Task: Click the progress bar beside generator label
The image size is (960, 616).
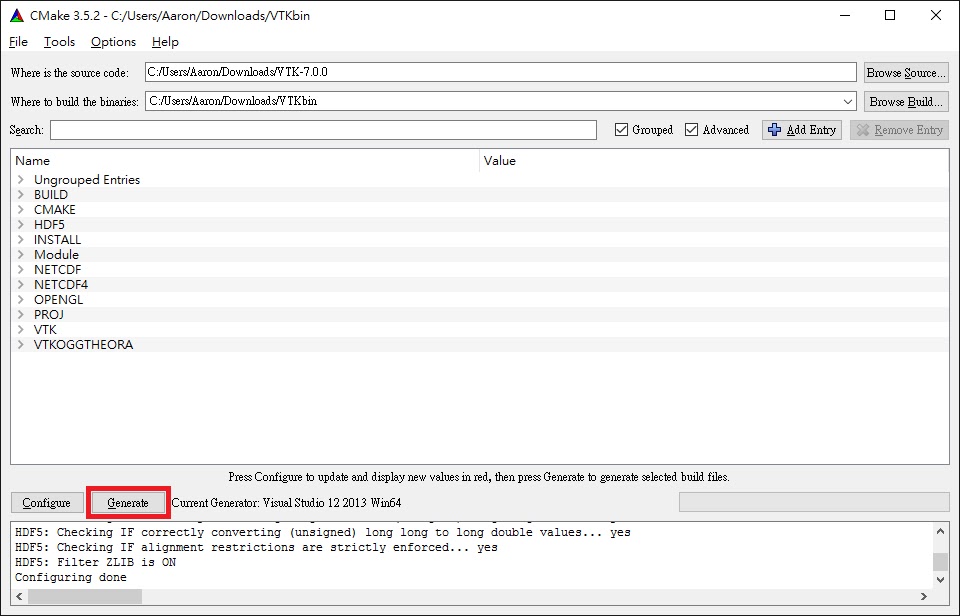Action: [814, 502]
